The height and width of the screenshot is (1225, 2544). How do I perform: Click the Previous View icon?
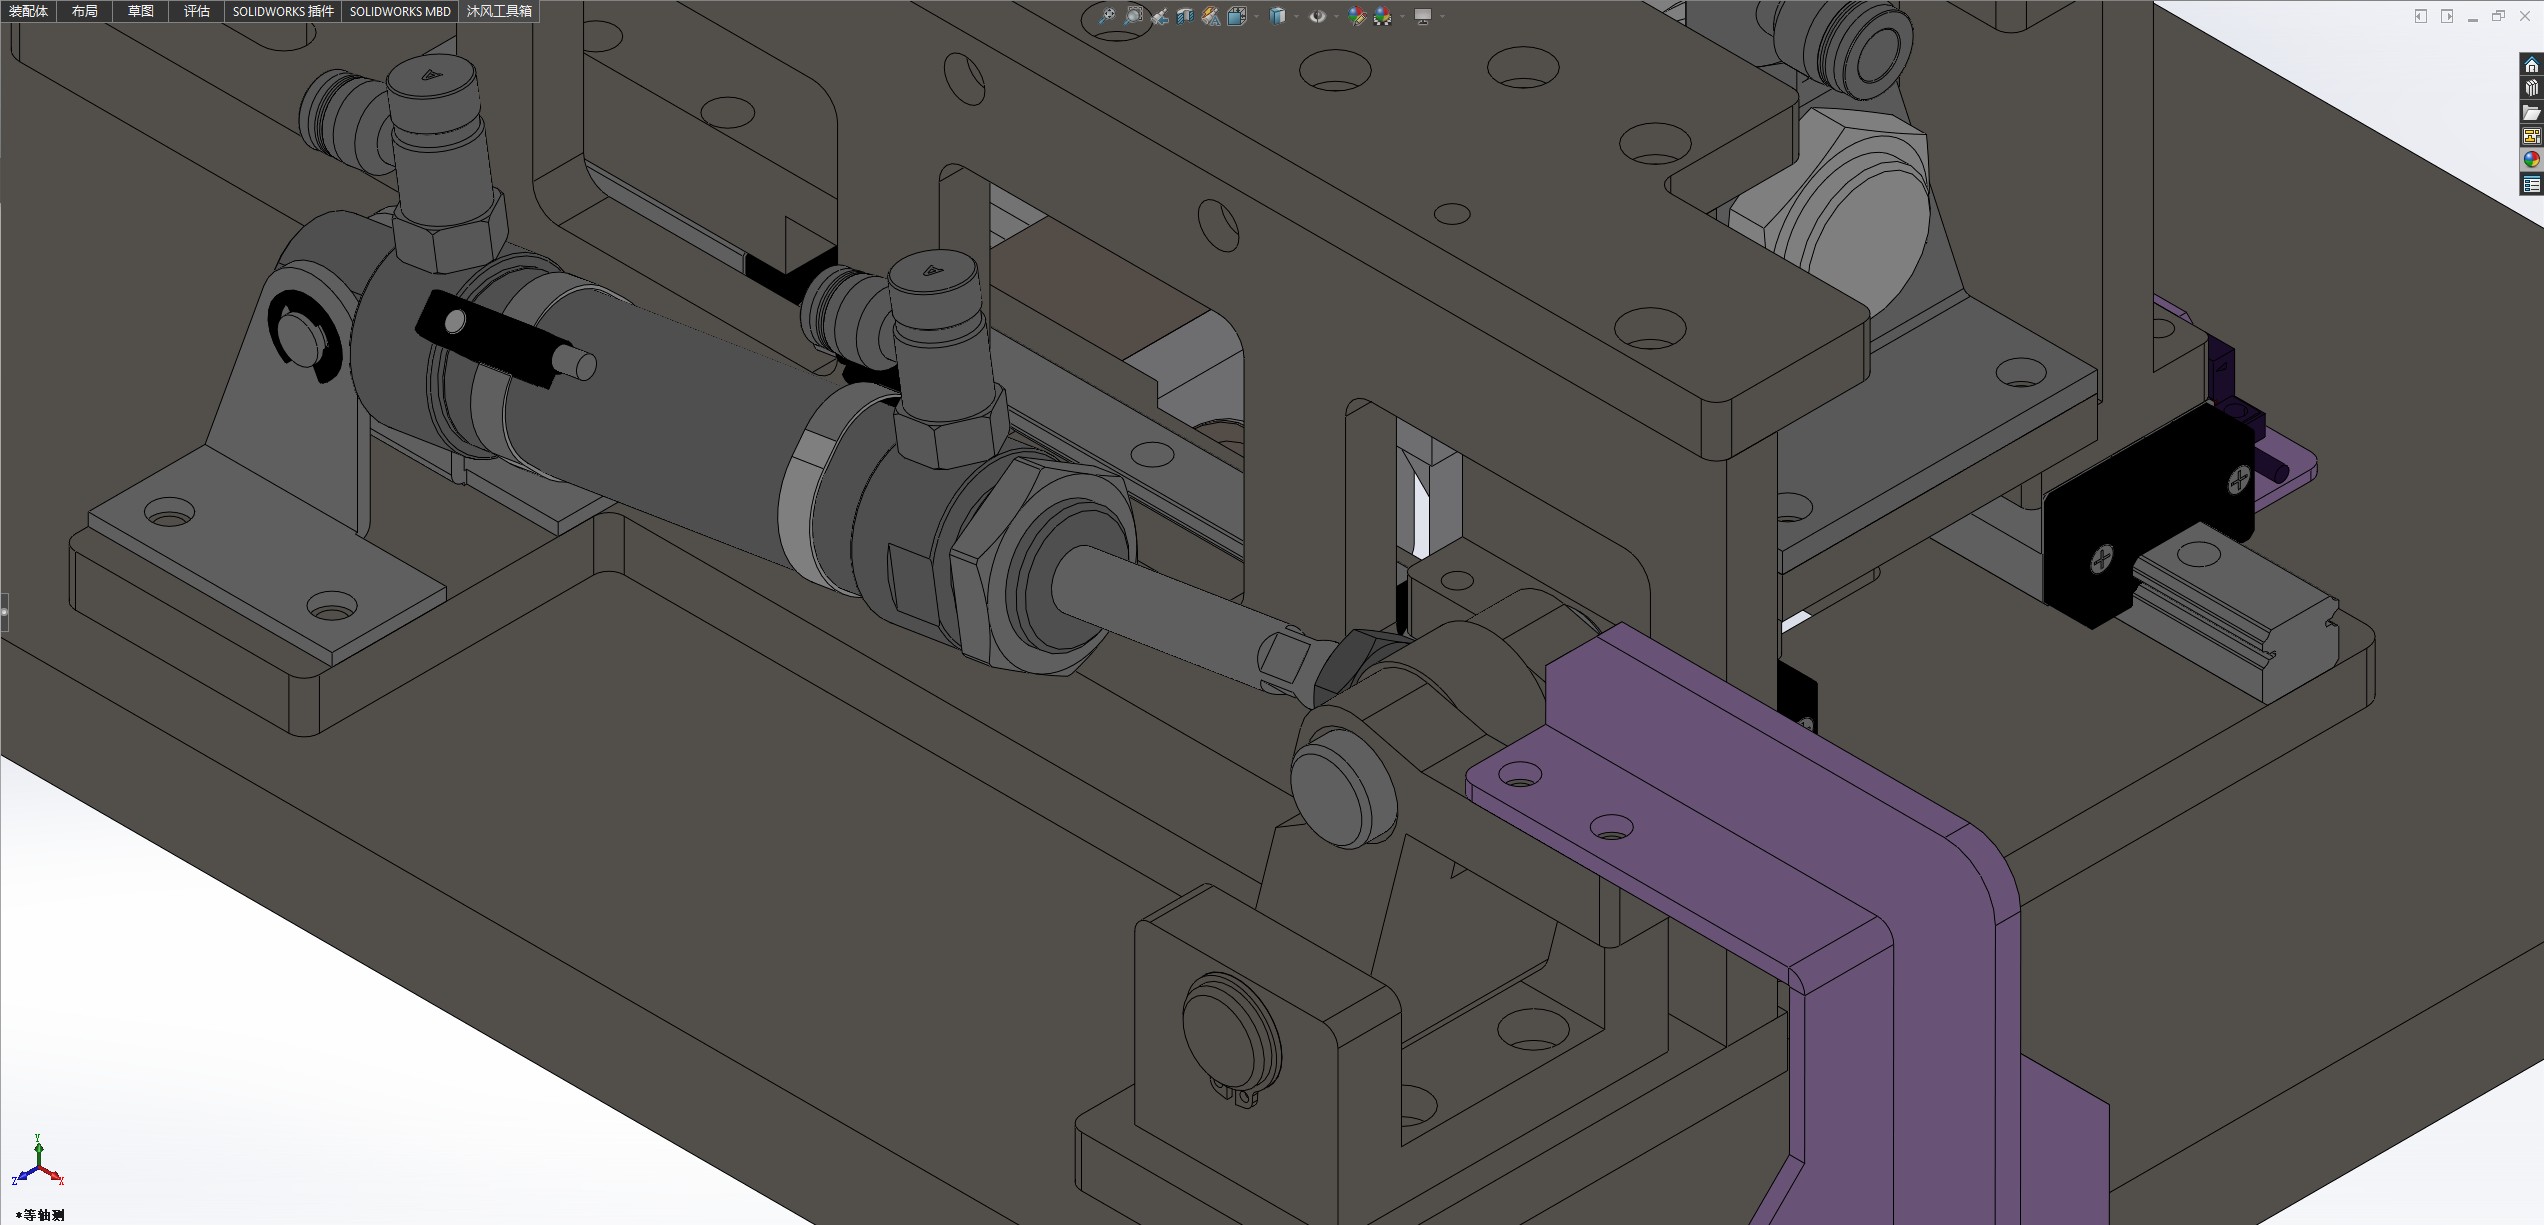[1159, 16]
